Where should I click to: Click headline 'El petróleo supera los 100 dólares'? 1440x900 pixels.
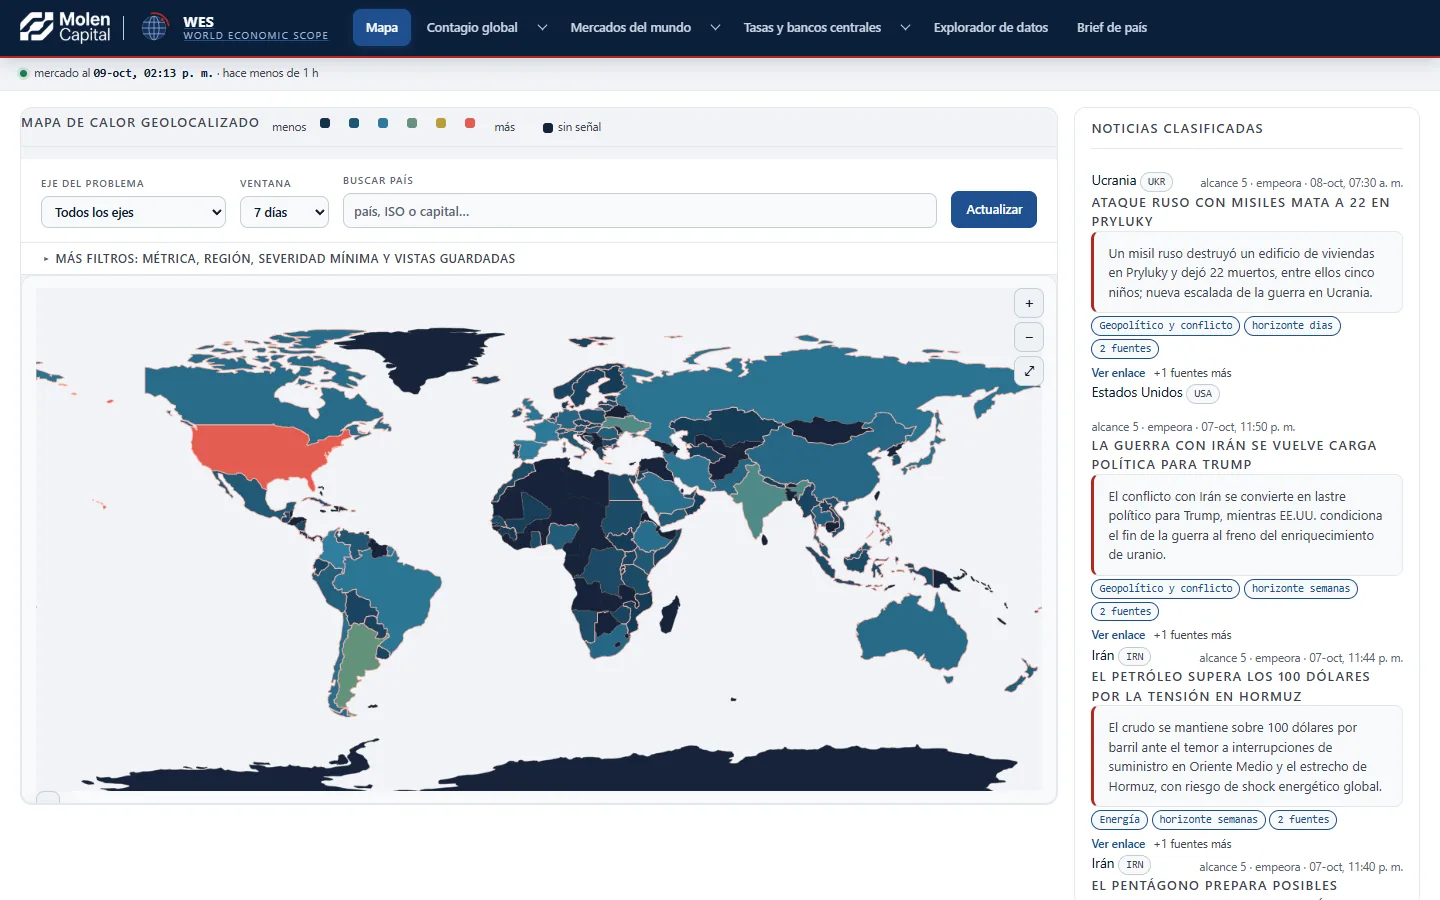click(1231, 687)
